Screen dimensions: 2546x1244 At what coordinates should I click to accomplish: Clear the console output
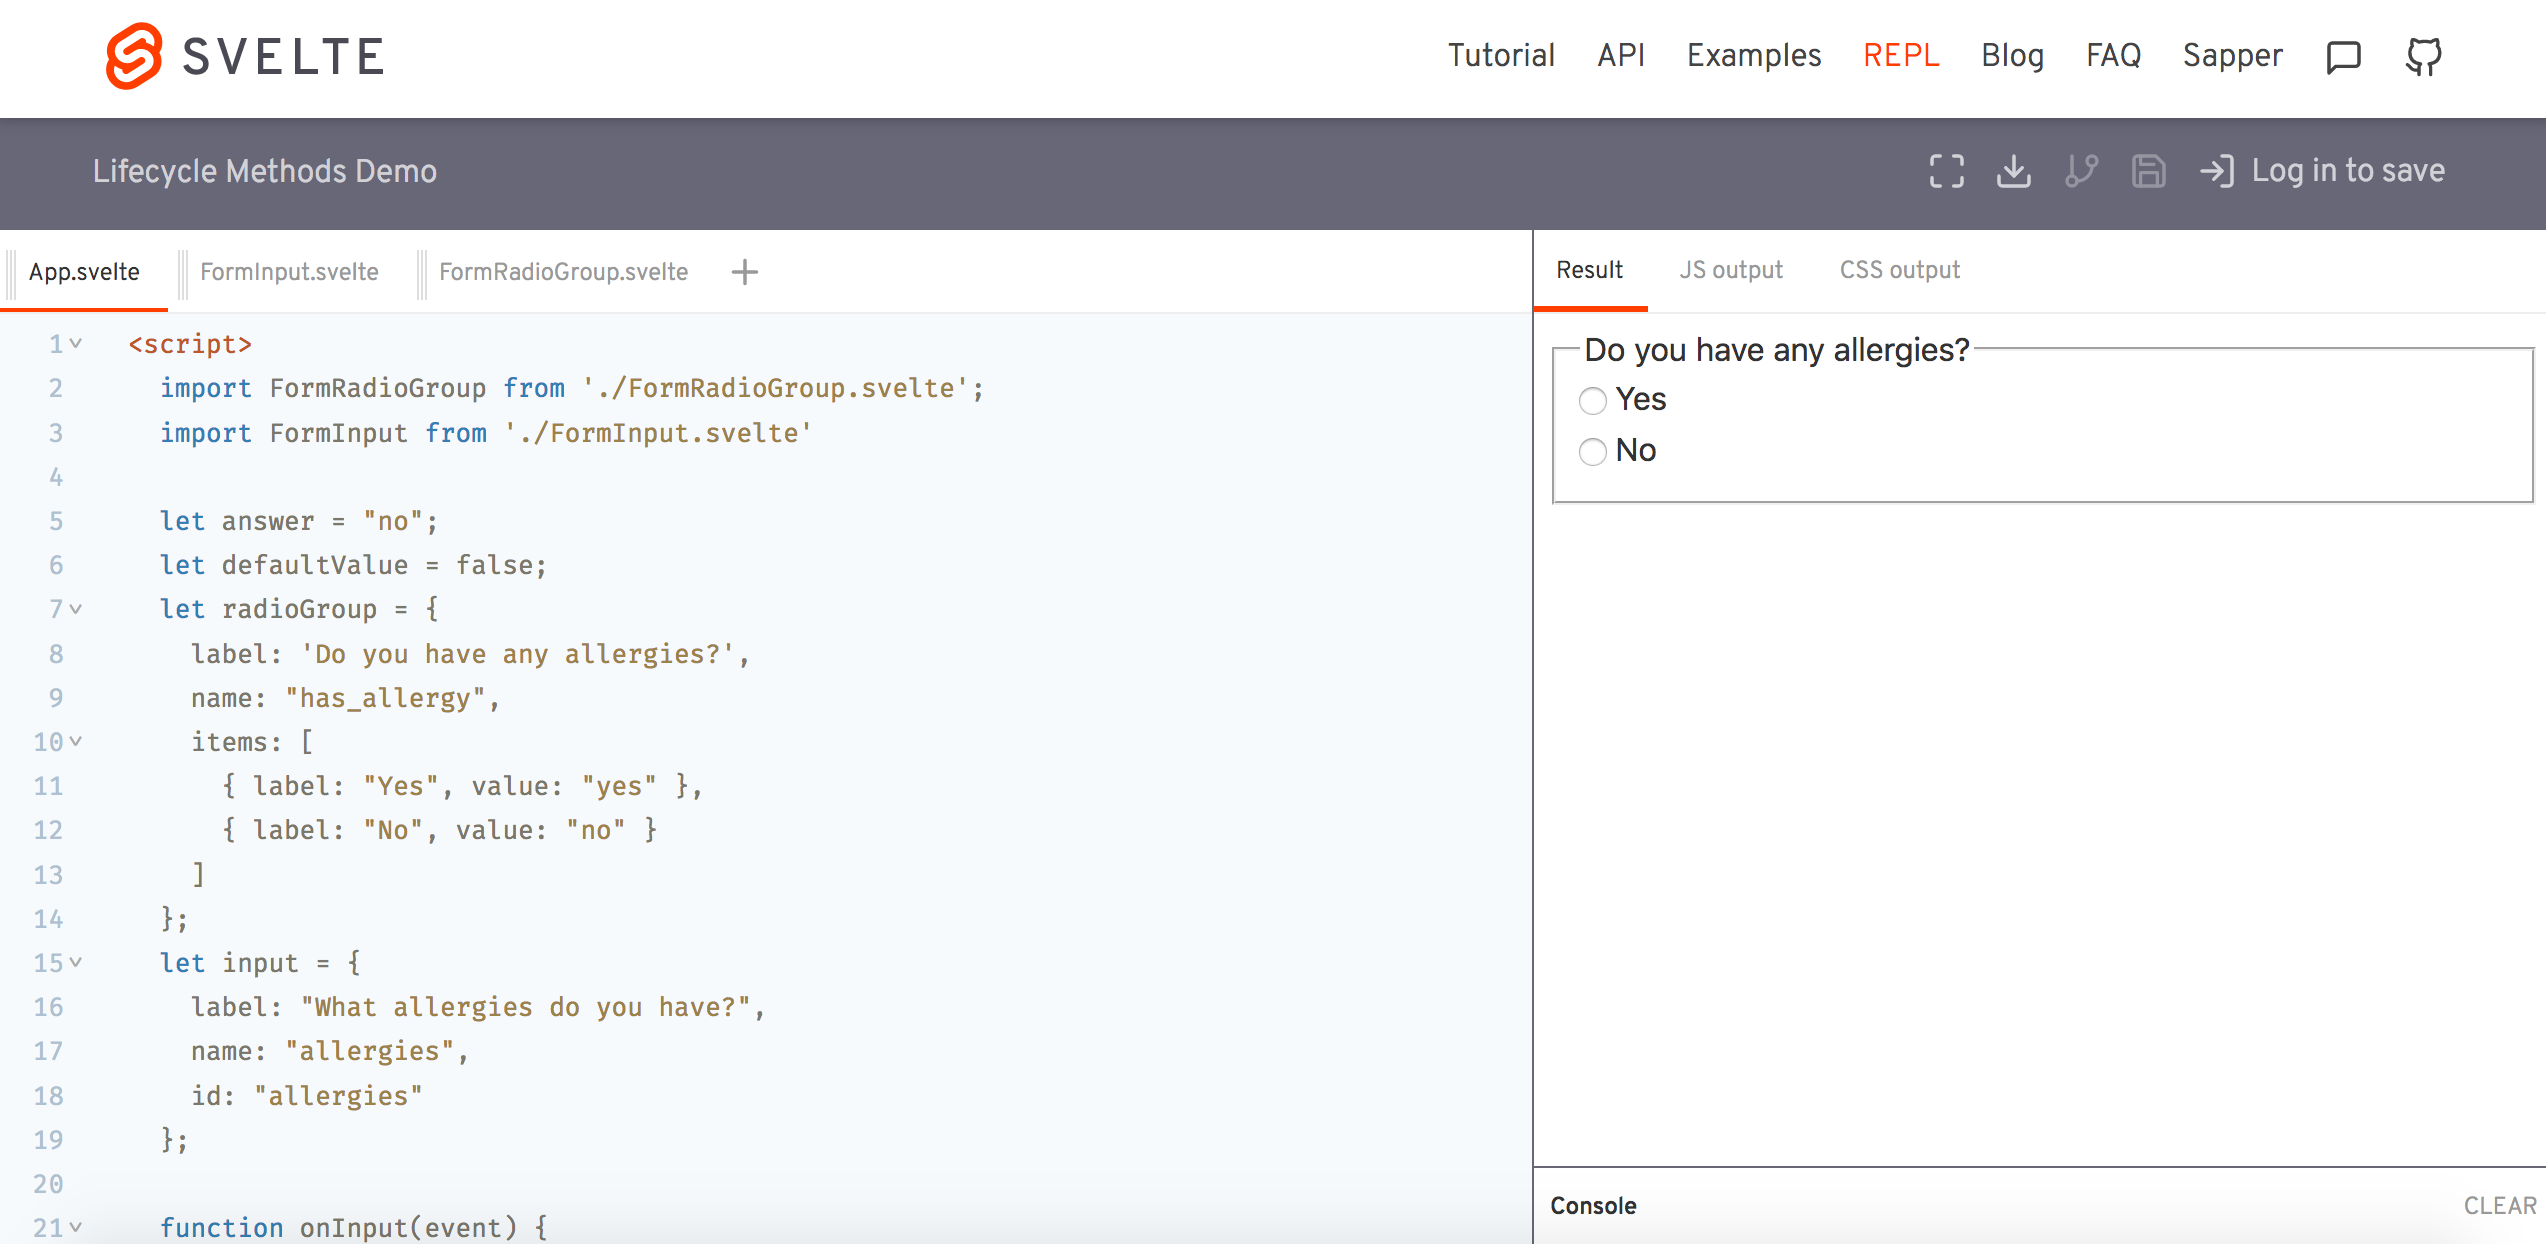click(x=2500, y=1206)
